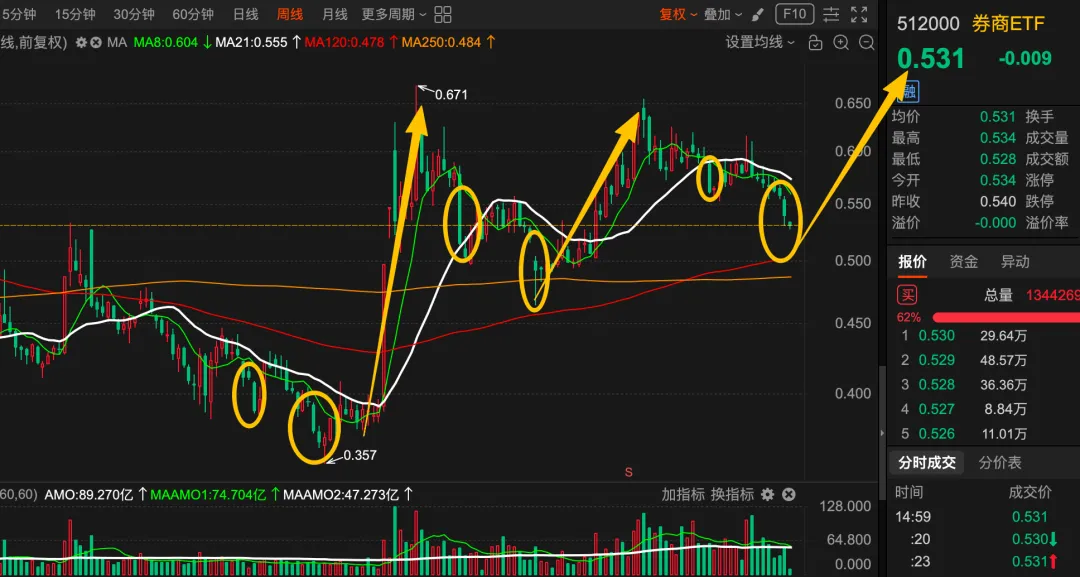Image resolution: width=1080 pixels, height=577 pixels.
Task: Collapse the side panel with small arrow
Action: click(x=882, y=433)
